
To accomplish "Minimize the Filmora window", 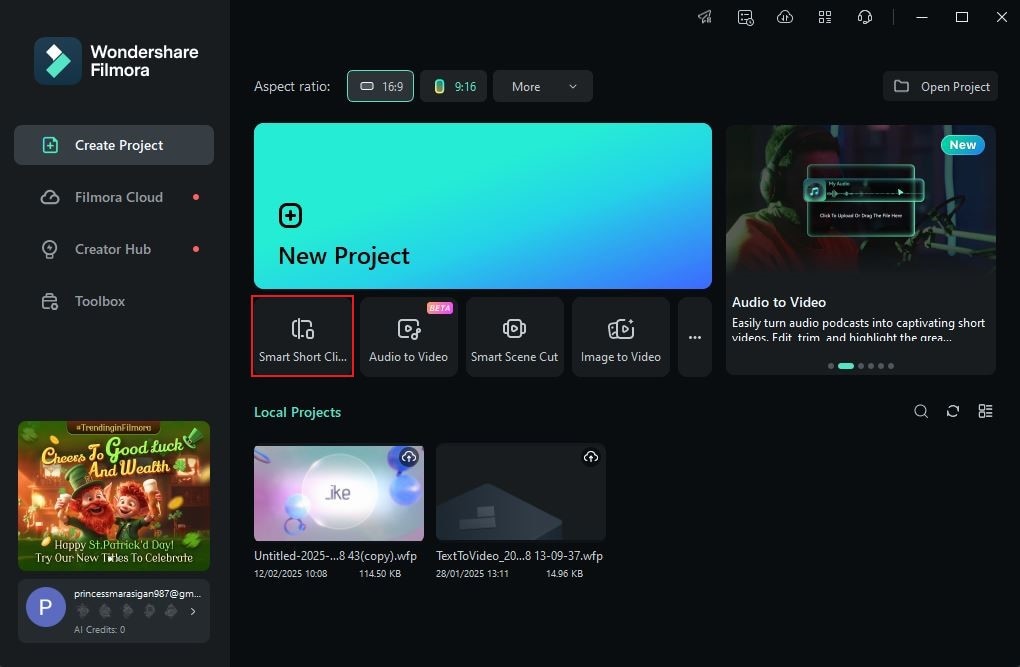I will (922, 18).
